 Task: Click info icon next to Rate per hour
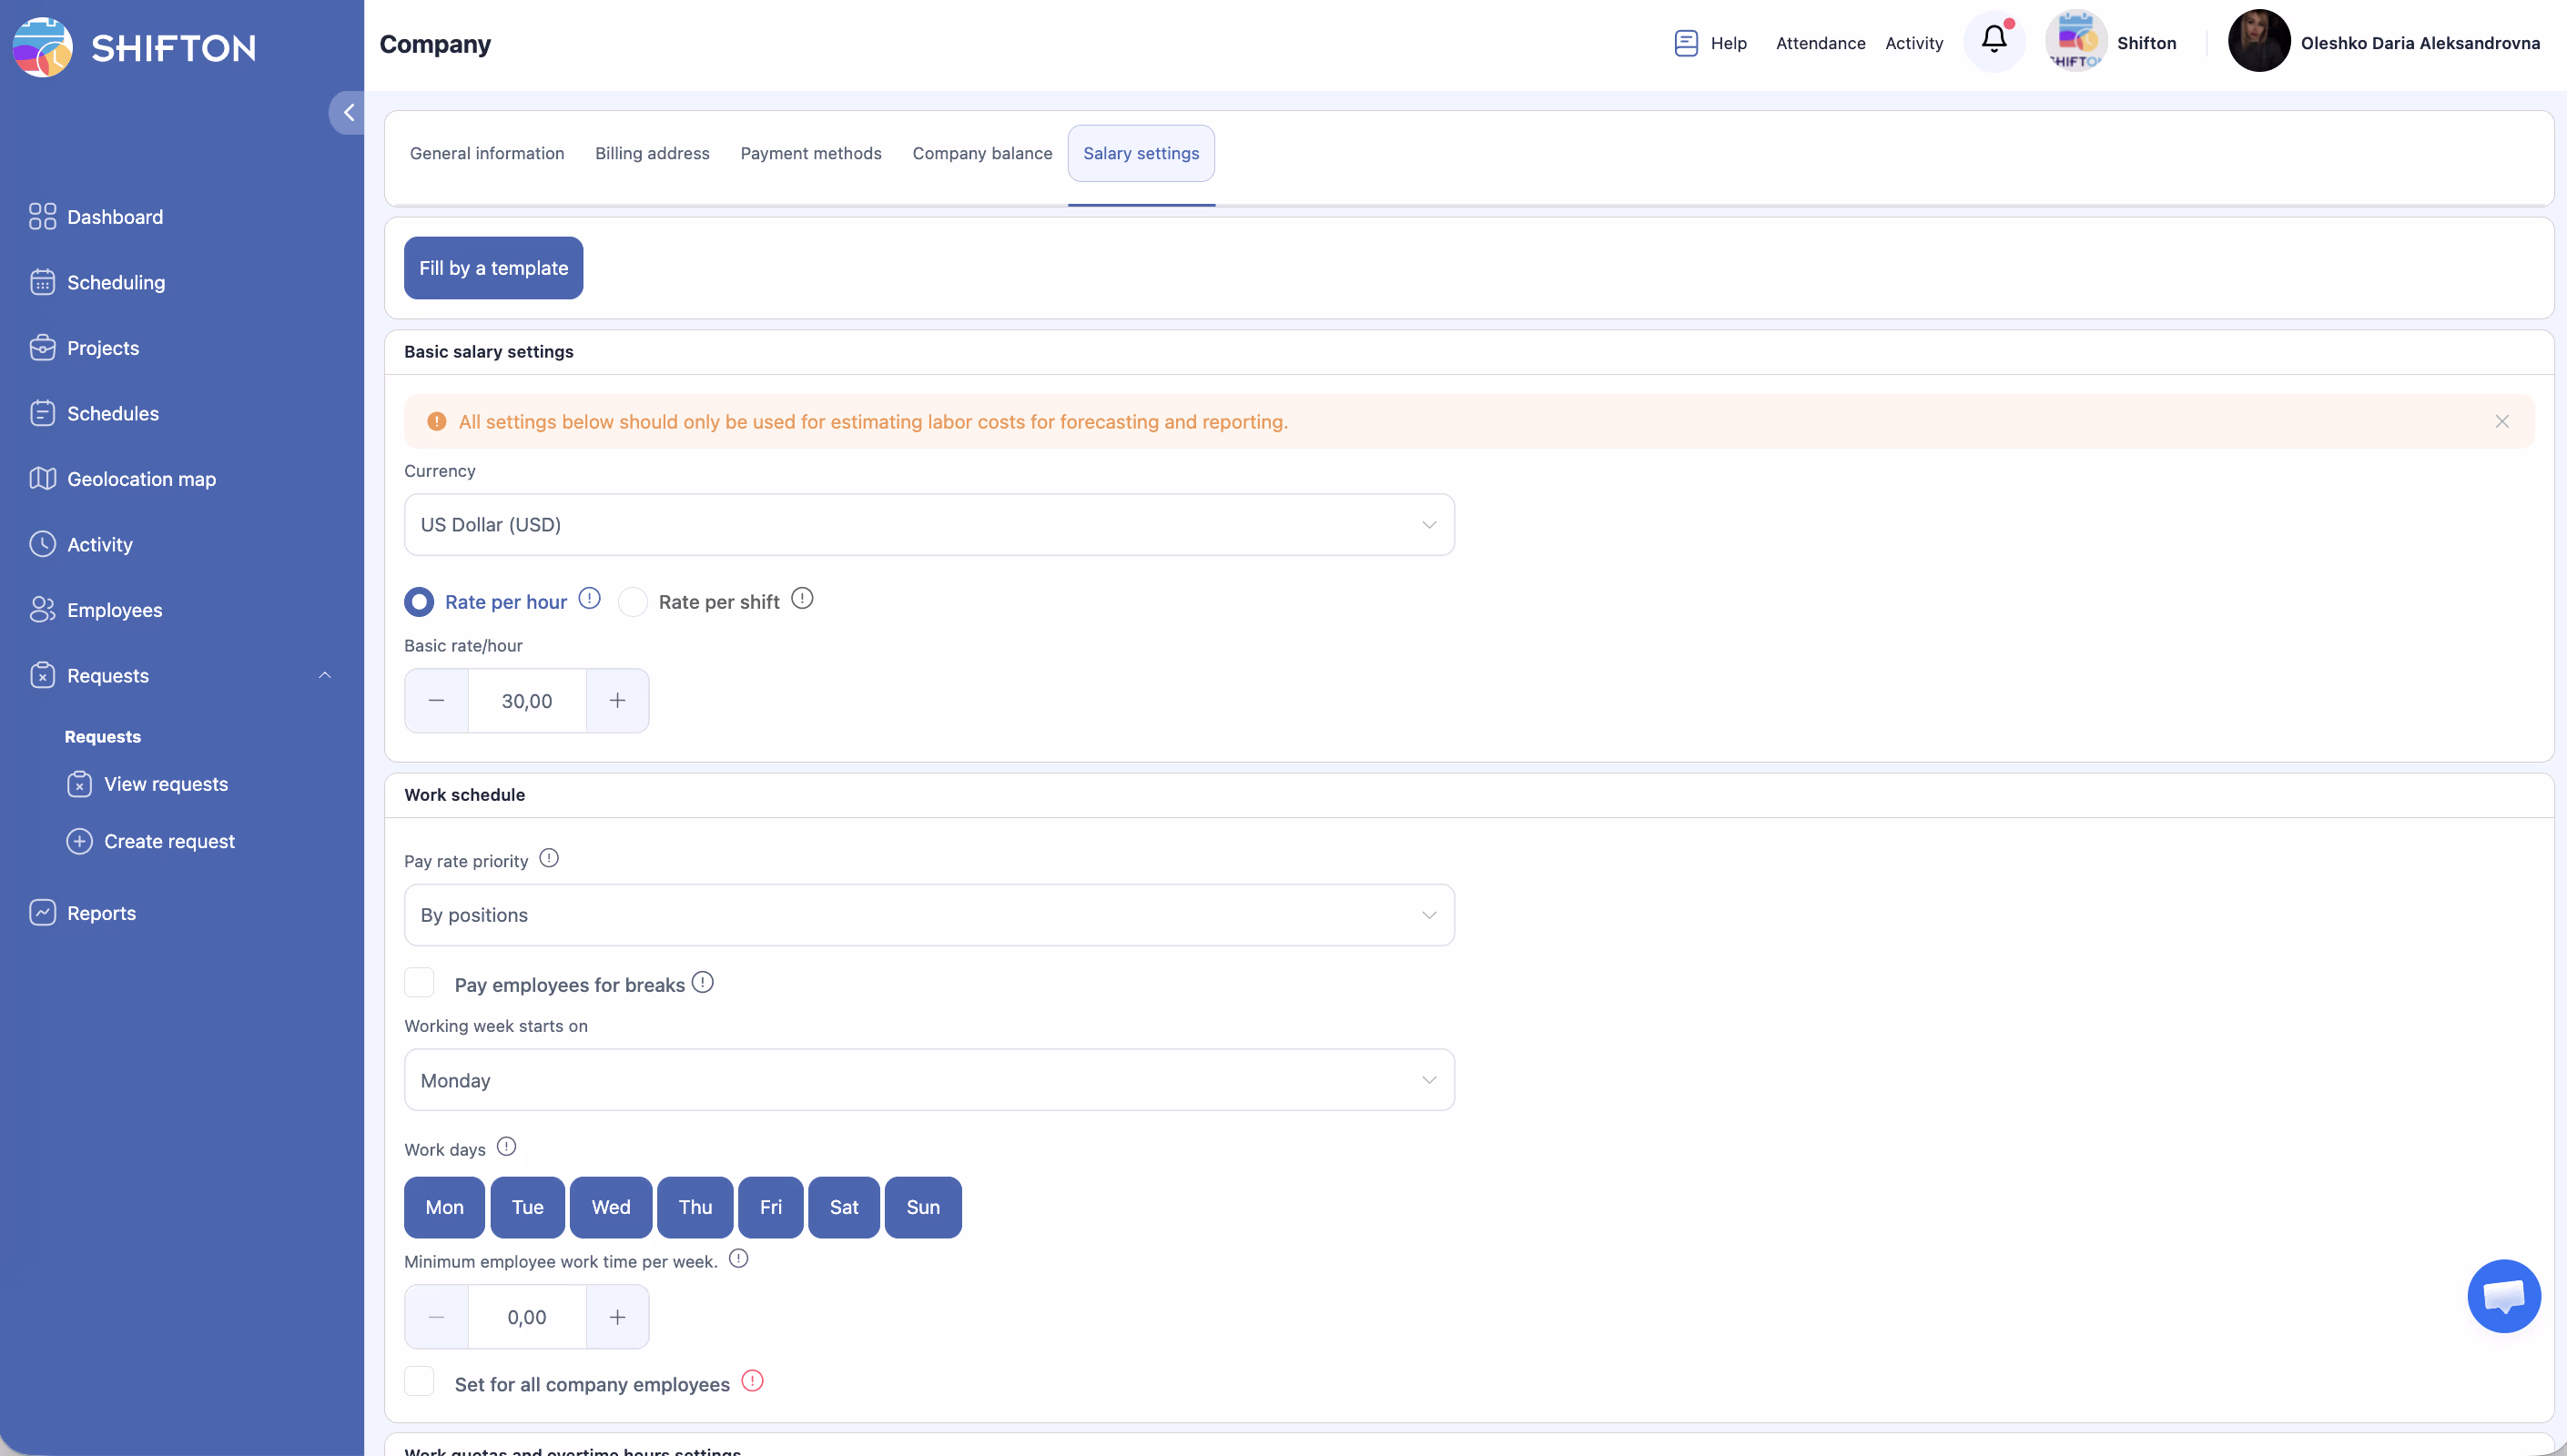(590, 598)
